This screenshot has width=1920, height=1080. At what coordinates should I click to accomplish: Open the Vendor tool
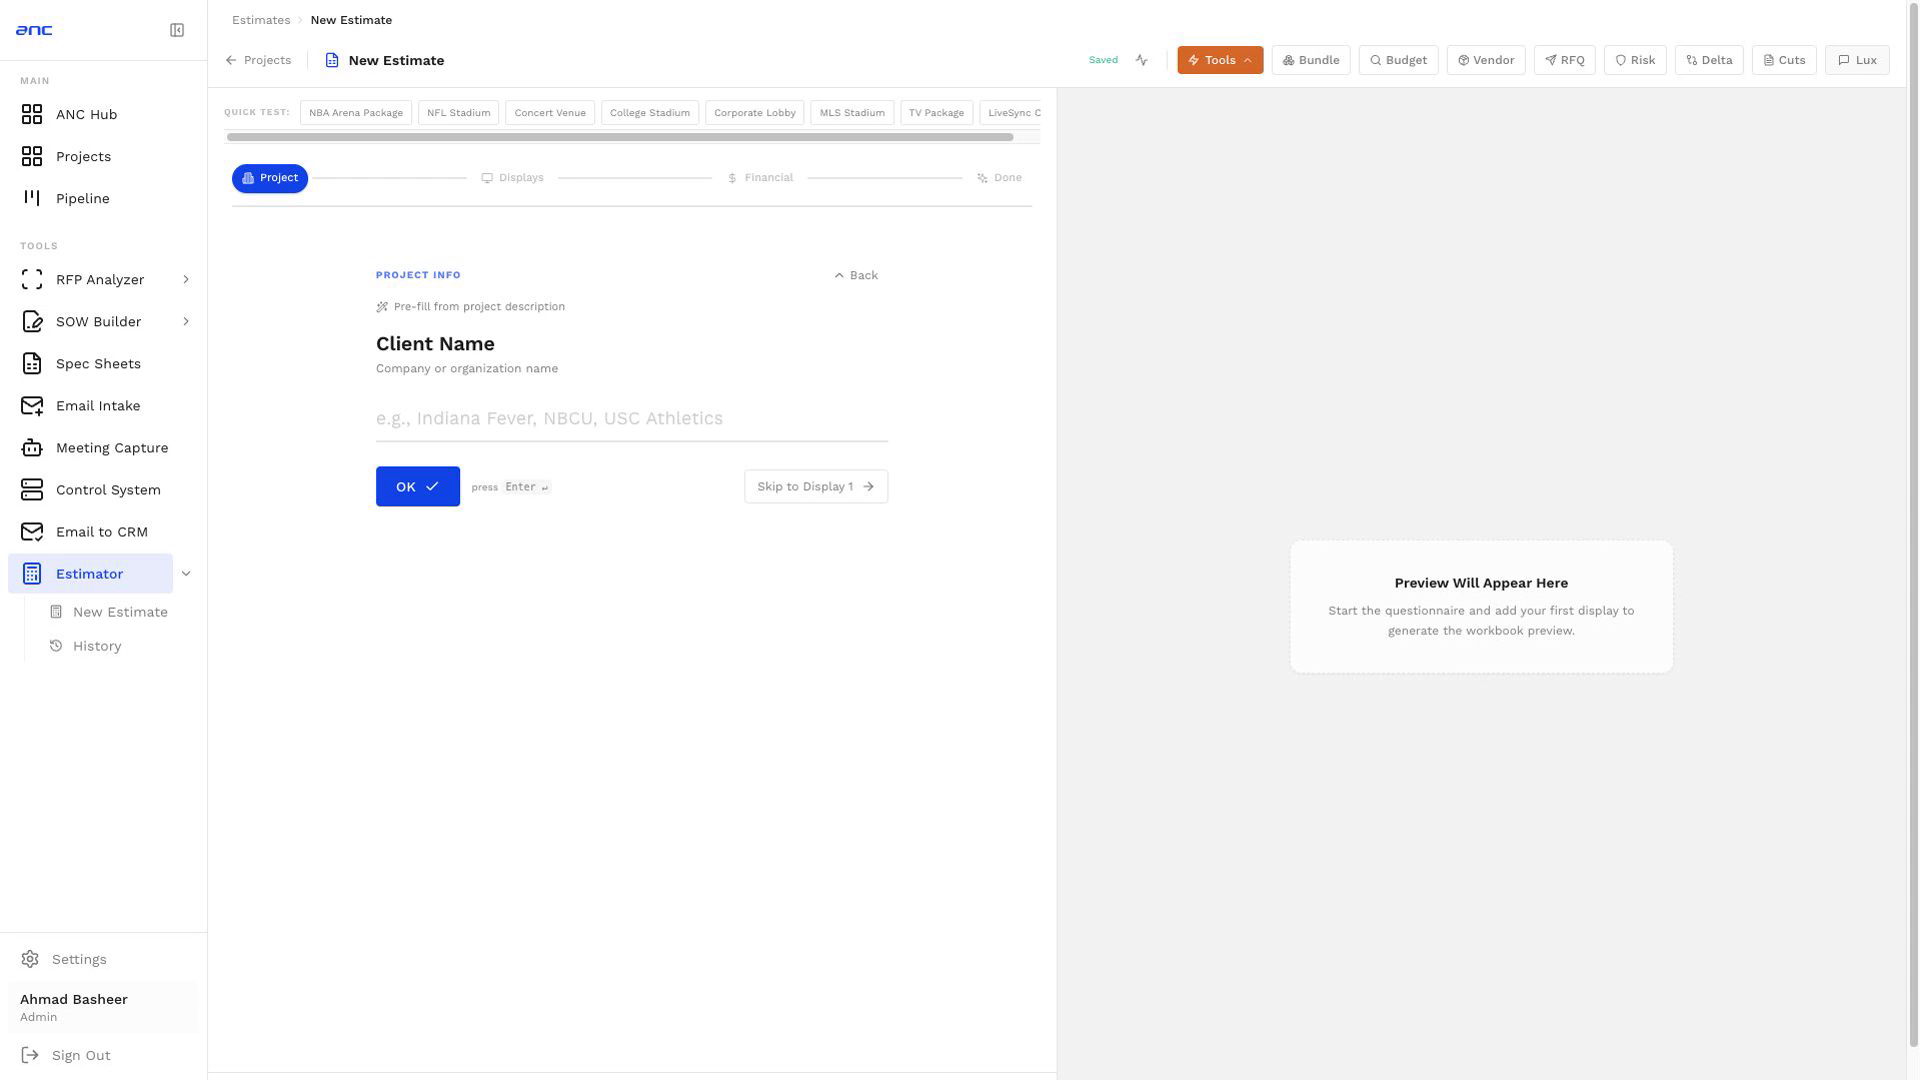(x=1486, y=60)
